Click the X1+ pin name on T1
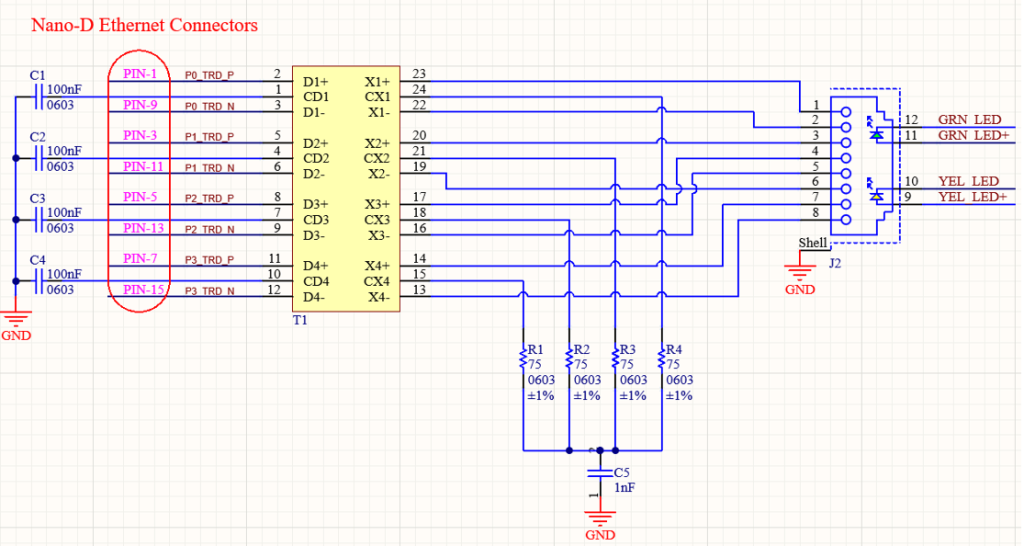The height and width of the screenshot is (546, 1024). [377, 82]
